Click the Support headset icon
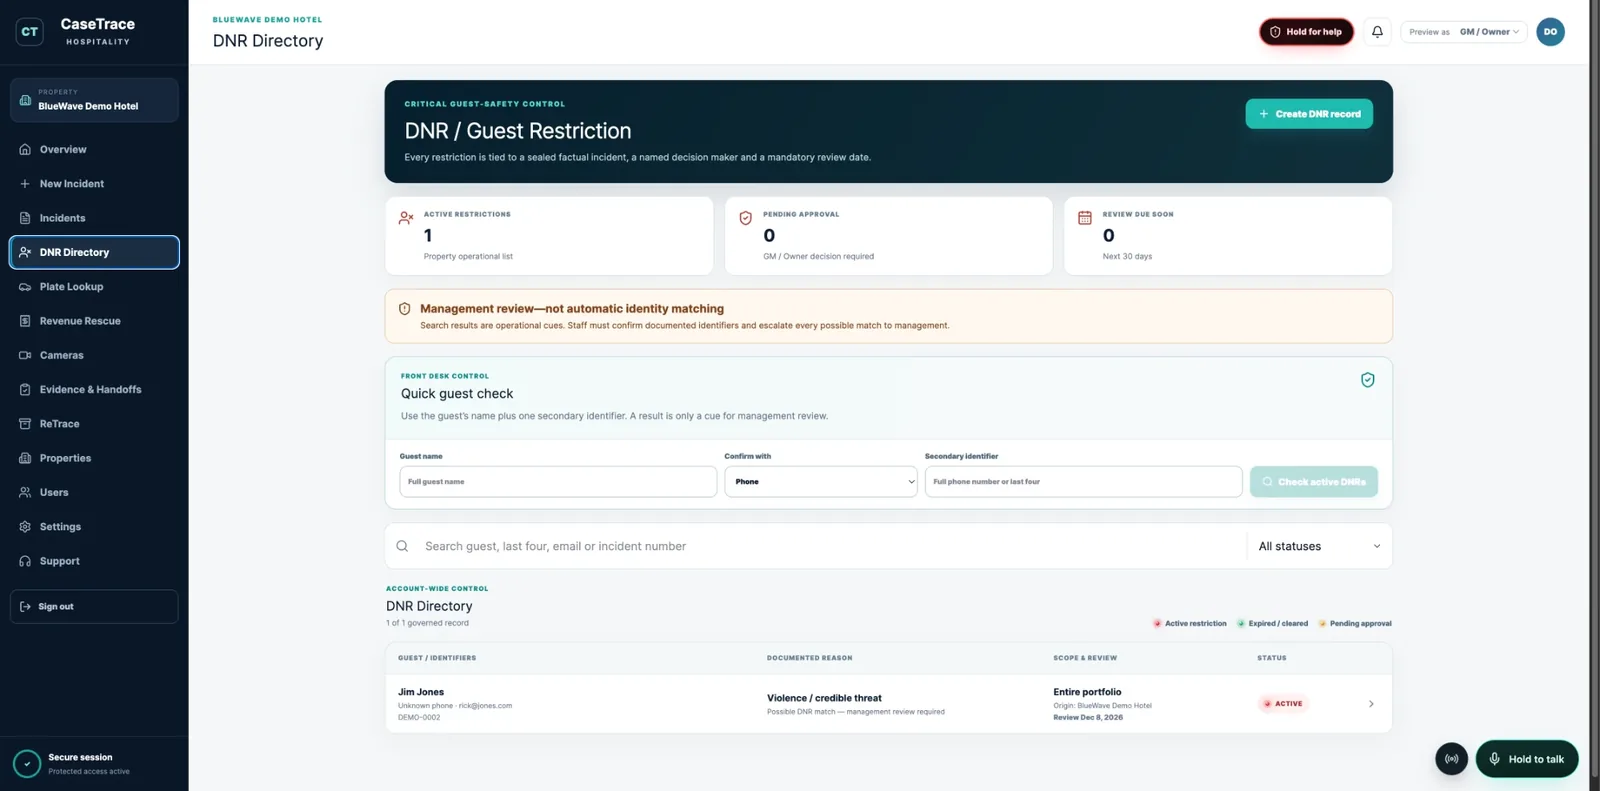The height and width of the screenshot is (791, 1600). (x=25, y=561)
